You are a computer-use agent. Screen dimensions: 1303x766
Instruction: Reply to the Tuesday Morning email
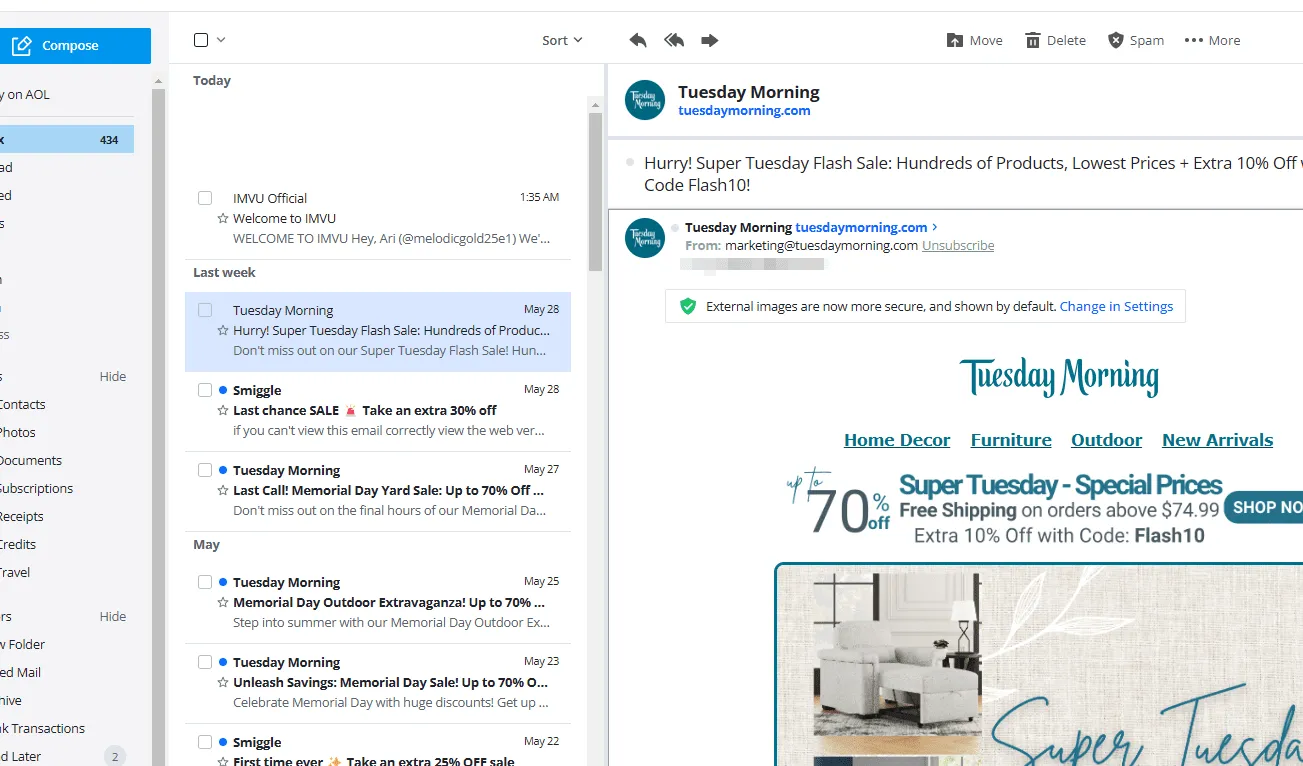637,40
